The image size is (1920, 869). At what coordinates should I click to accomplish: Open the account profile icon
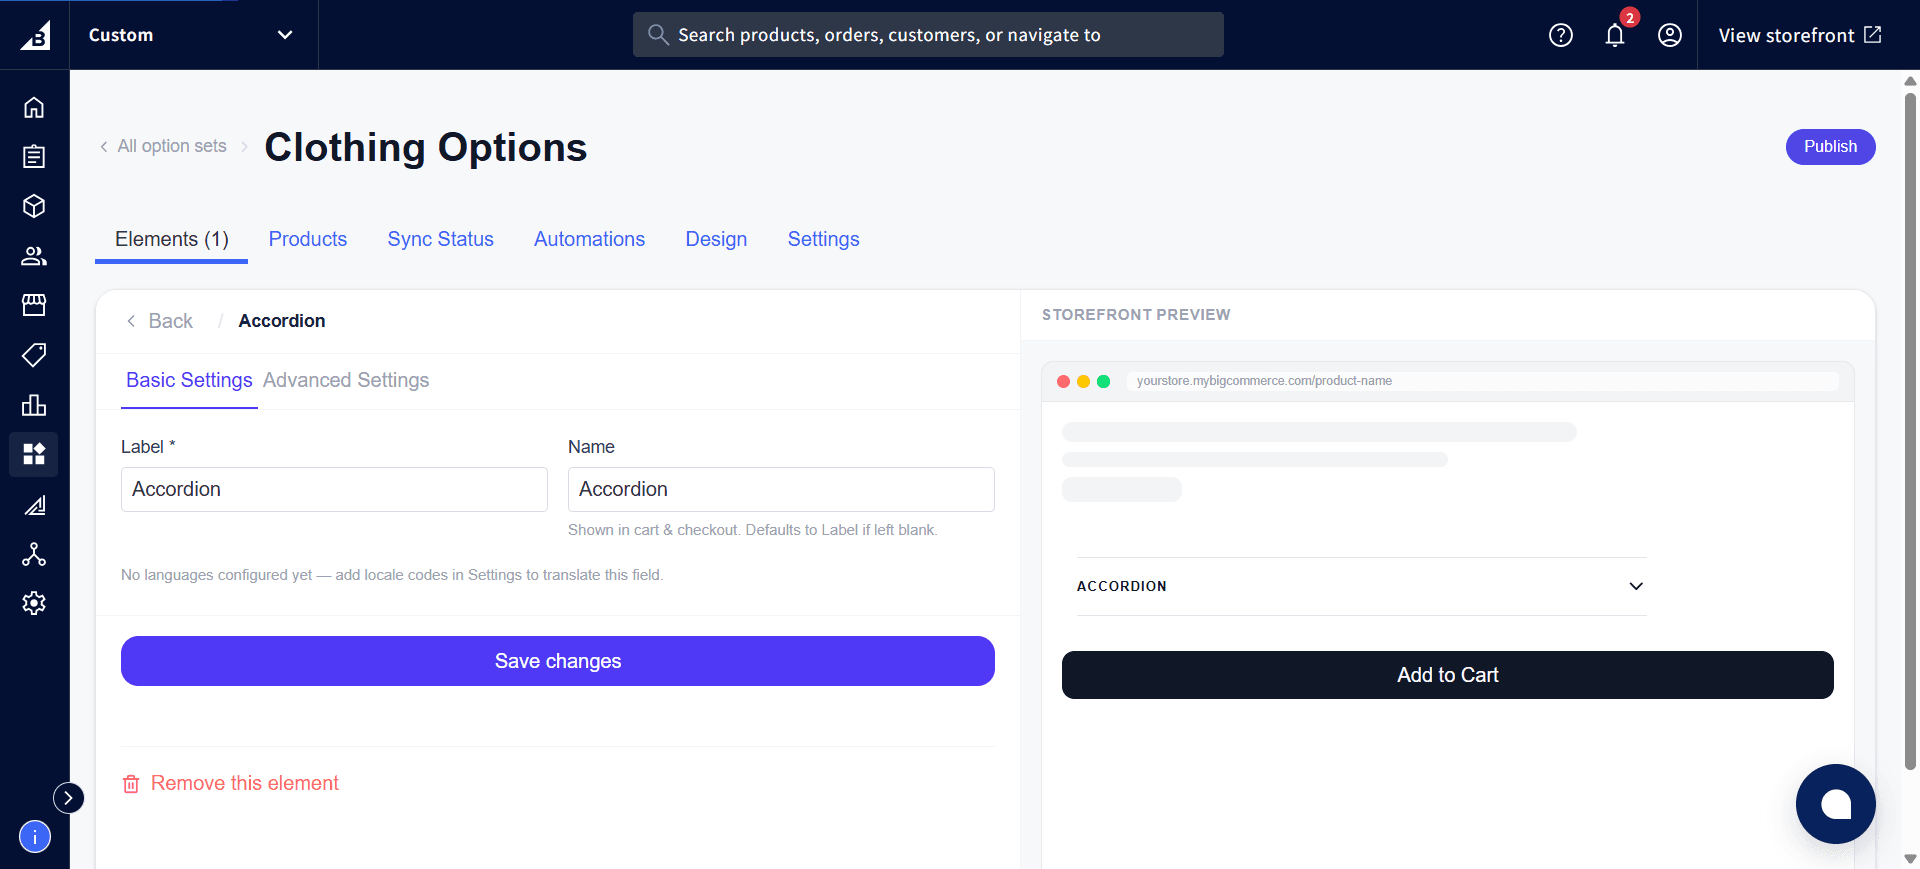coord(1670,35)
